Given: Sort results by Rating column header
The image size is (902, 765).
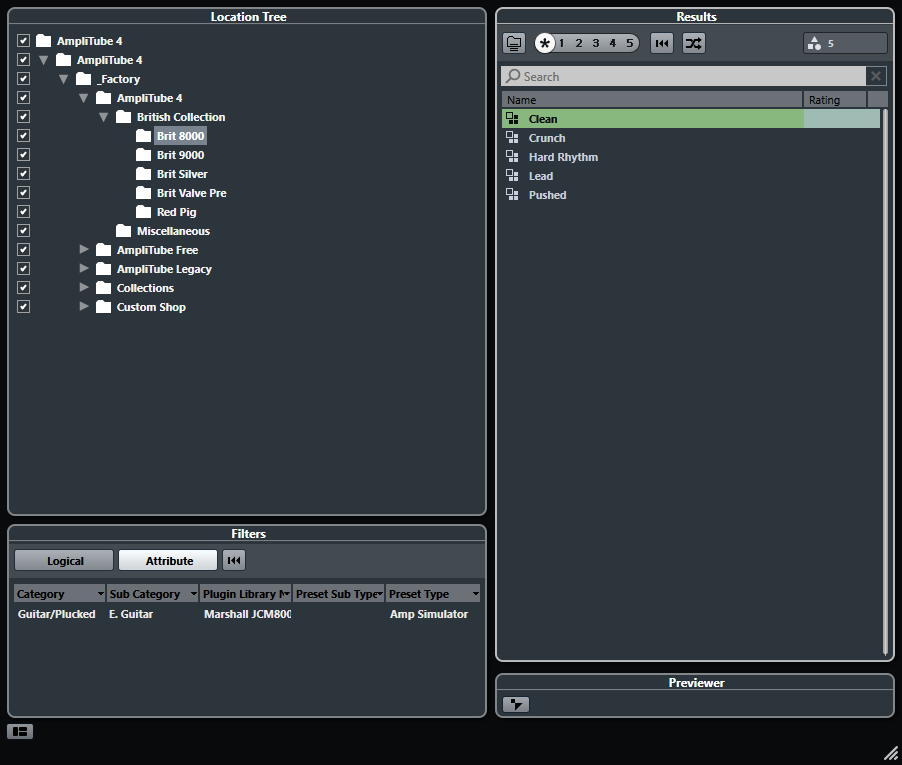Looking at the screenshot, I should (x=835, y=100).
